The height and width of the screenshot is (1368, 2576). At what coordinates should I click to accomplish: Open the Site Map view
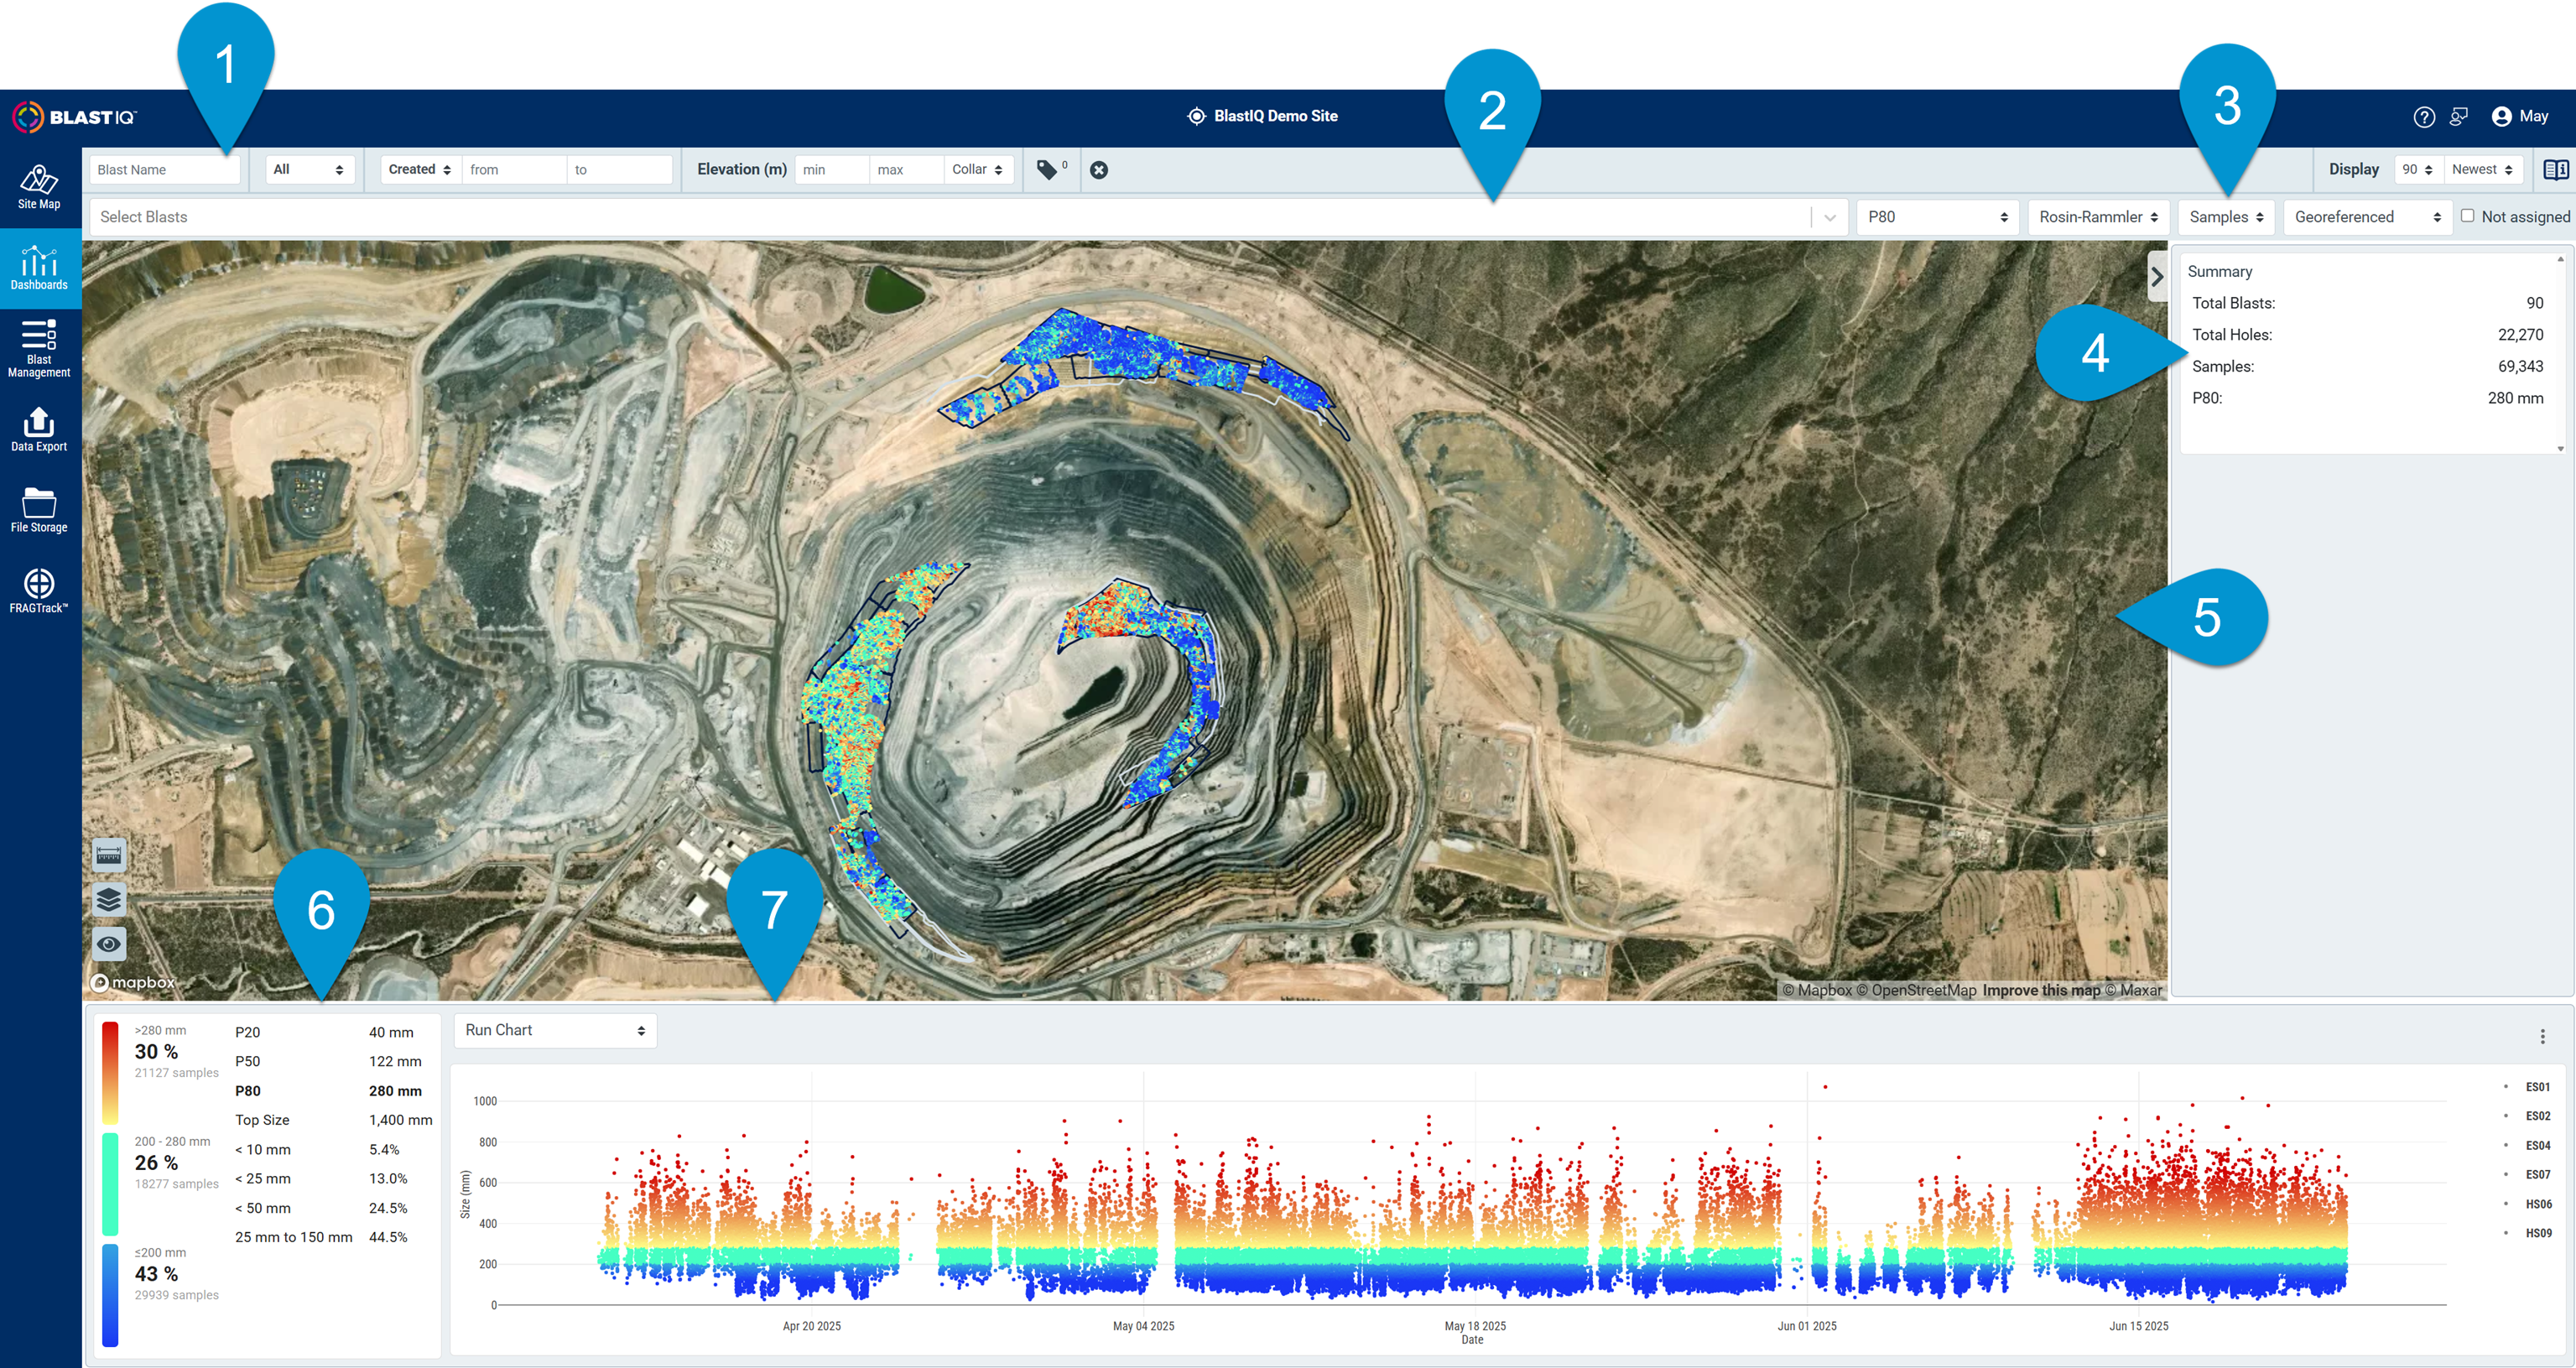[x=39, y=187]
